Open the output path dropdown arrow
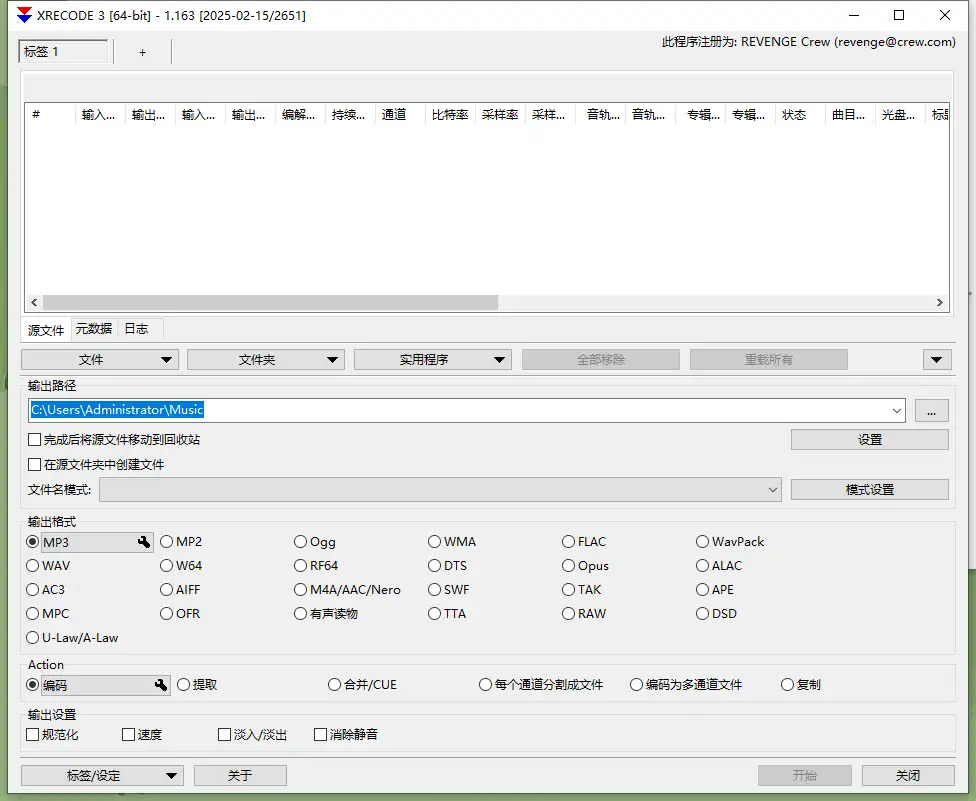 896,410
